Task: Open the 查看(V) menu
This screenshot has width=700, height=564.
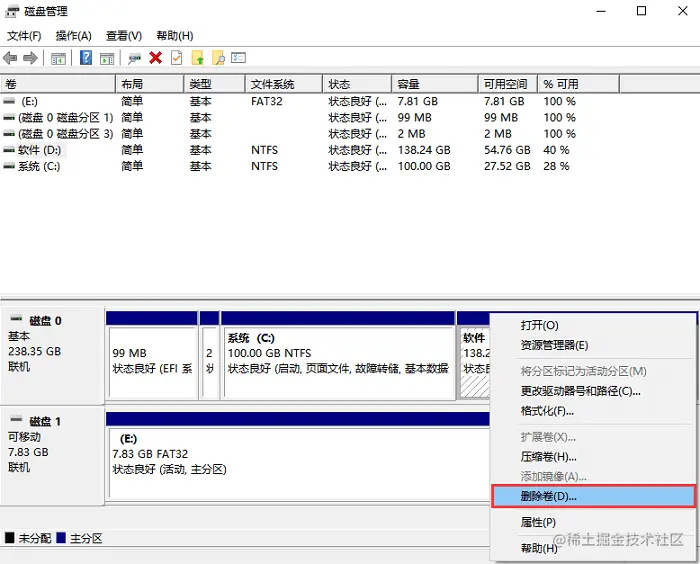Action: pos(124,36)
